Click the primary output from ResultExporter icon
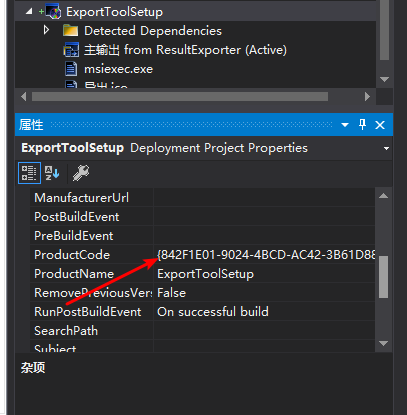Viewport: 407px width, 415px height. [x=71, y=50]
